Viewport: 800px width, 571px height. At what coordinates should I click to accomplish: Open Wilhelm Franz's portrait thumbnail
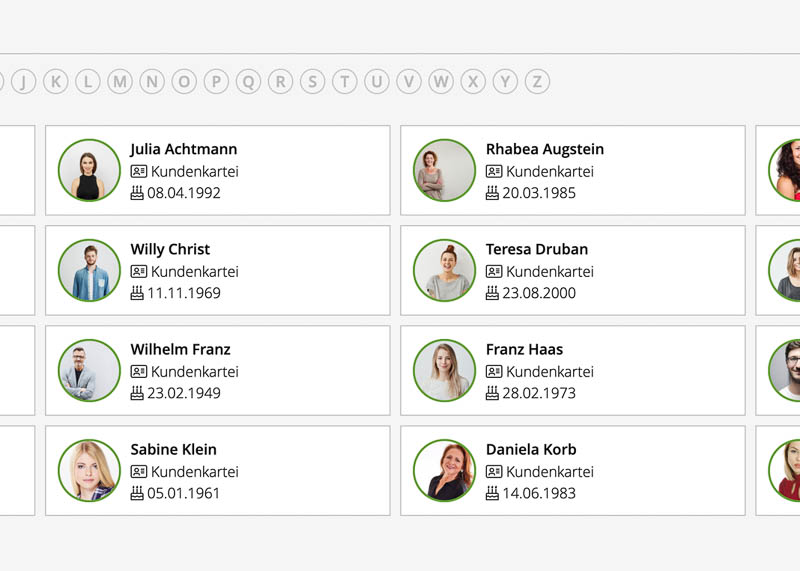tap(89, 370)
